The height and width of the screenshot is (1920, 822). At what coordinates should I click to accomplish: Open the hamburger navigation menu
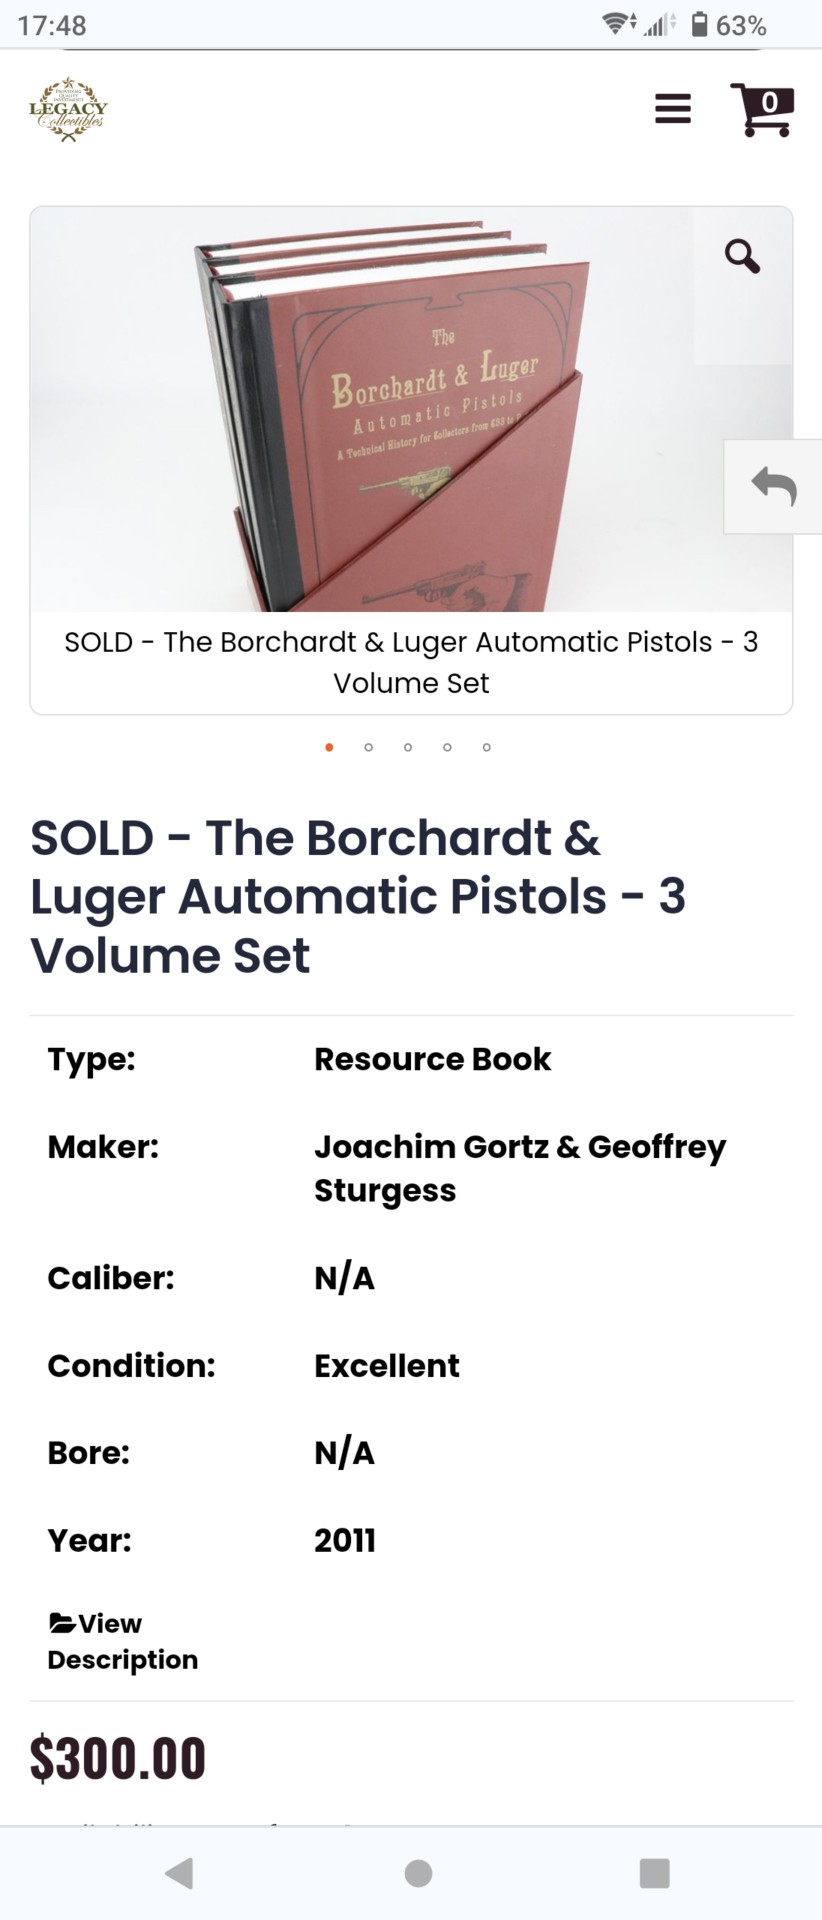pyautogui.click(x=673, y=108)
